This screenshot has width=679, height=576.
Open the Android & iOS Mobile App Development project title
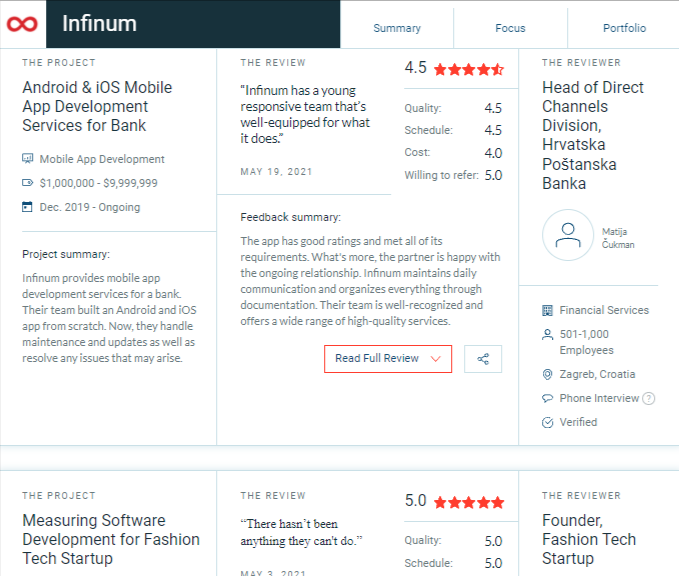coord(97,106)
